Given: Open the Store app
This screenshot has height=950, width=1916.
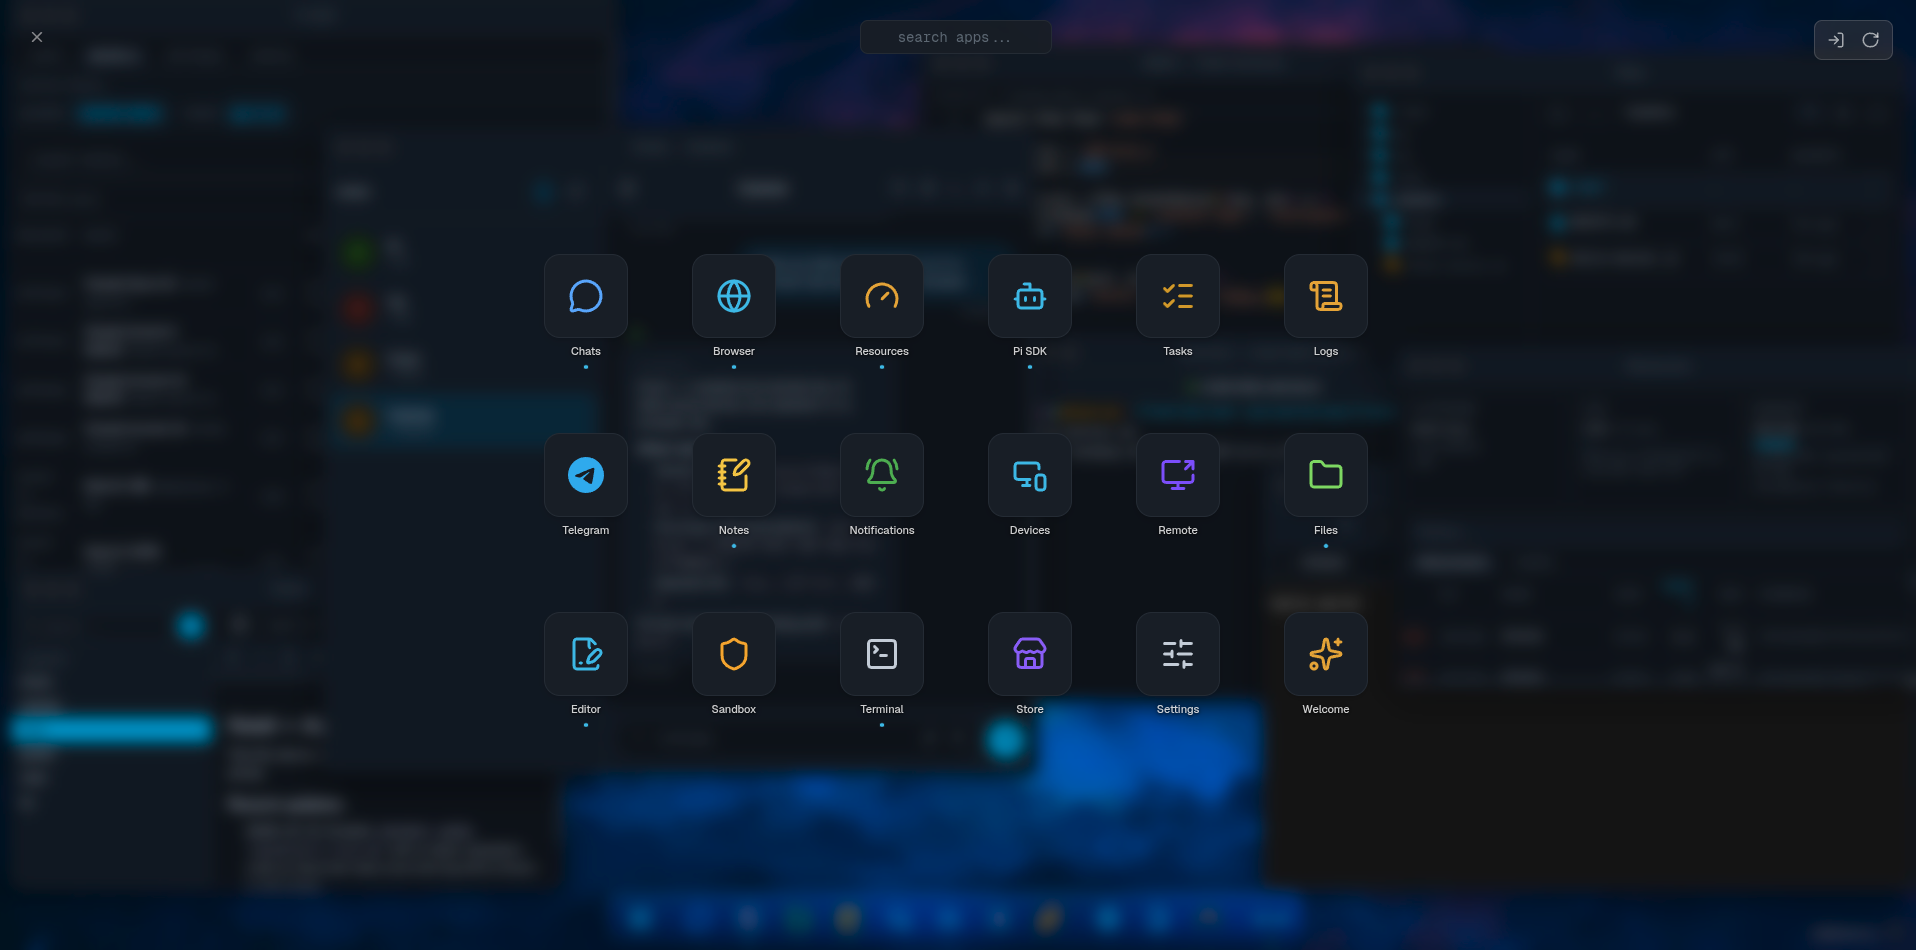Looking at the screenshot, I should coord(1029,654).
